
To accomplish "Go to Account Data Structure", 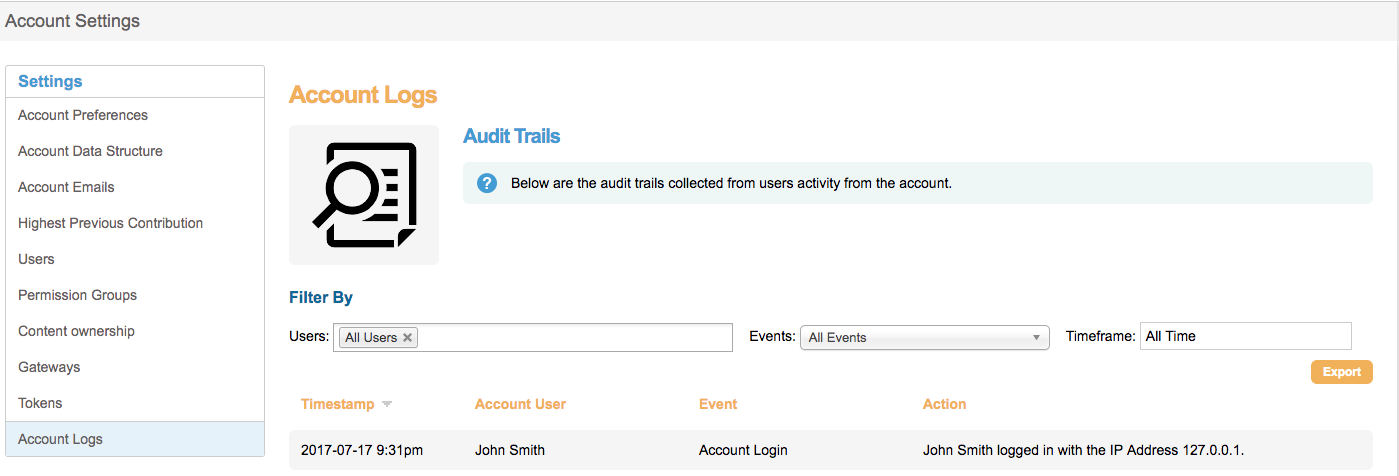I will coord(90,151).
